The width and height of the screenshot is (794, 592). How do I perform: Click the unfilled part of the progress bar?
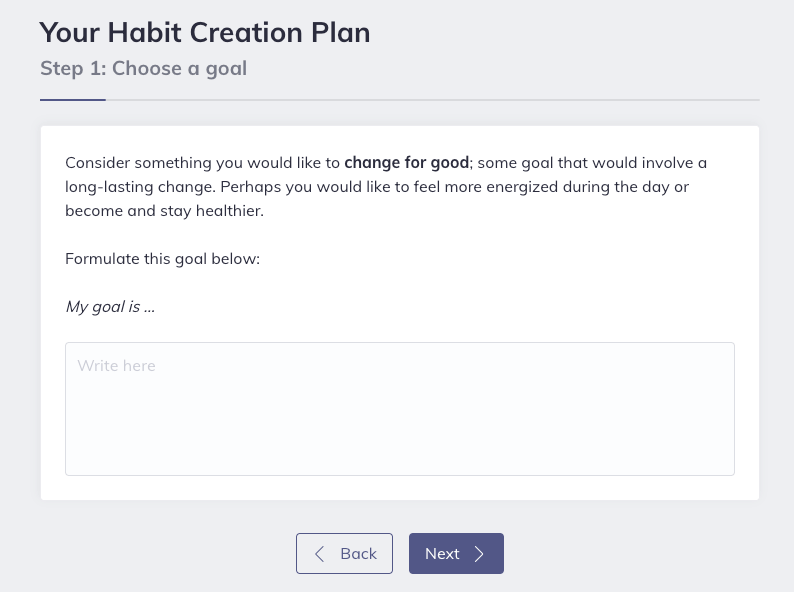click(x=432, y=100)
